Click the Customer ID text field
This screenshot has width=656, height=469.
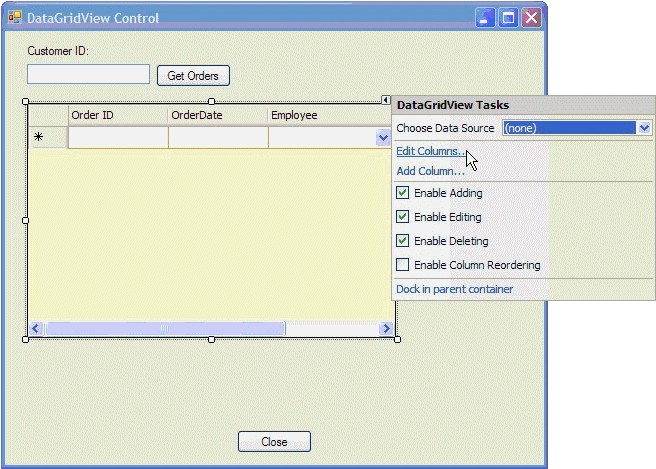click(x=88, y=74)
